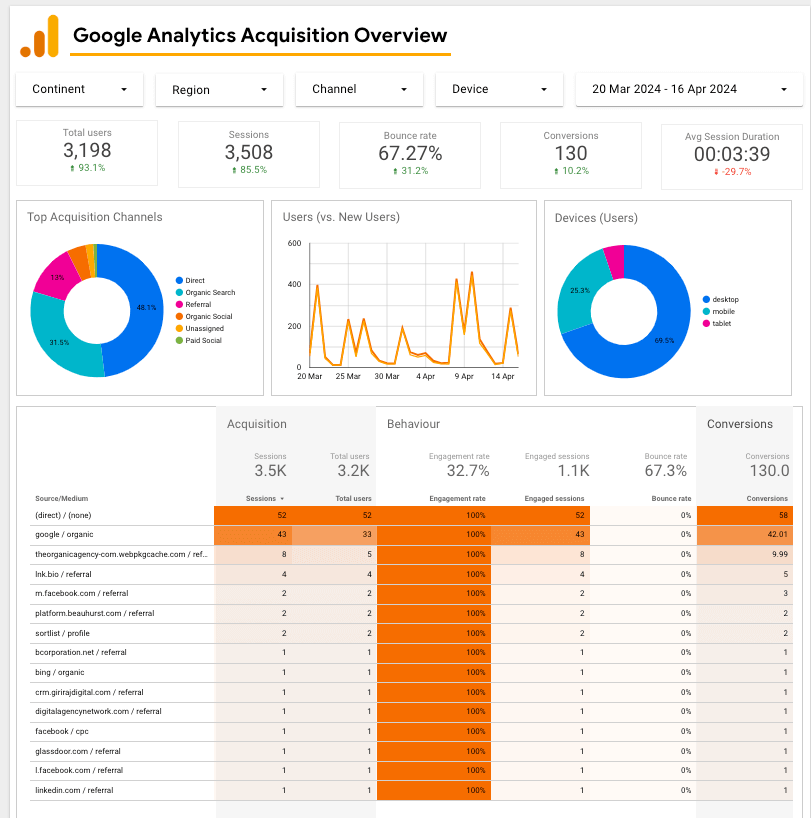Sort table by Source/Medium column header
The width and height of the screenshot is (811, 818).
[x=62, y=499]
